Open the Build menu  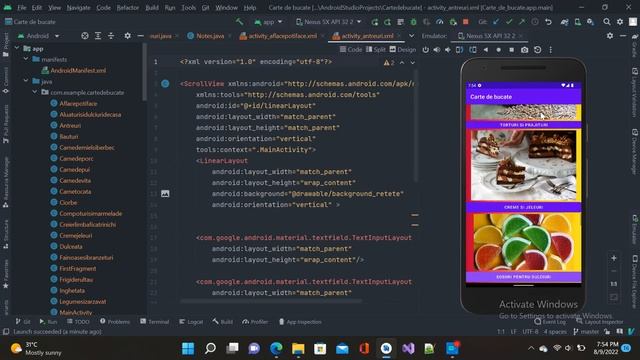(x=152, y=7)
